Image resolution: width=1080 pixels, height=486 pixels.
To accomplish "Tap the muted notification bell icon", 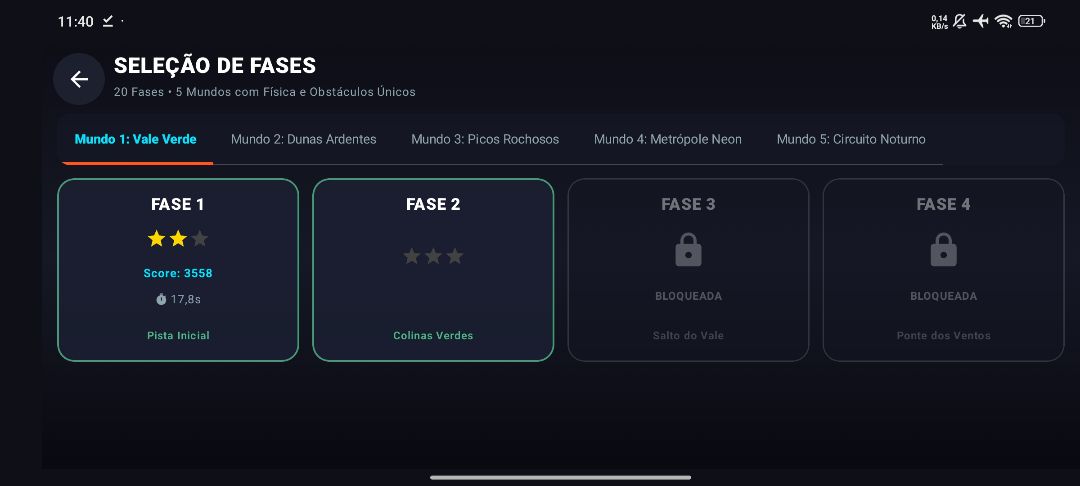I will [x=959, y=21].
